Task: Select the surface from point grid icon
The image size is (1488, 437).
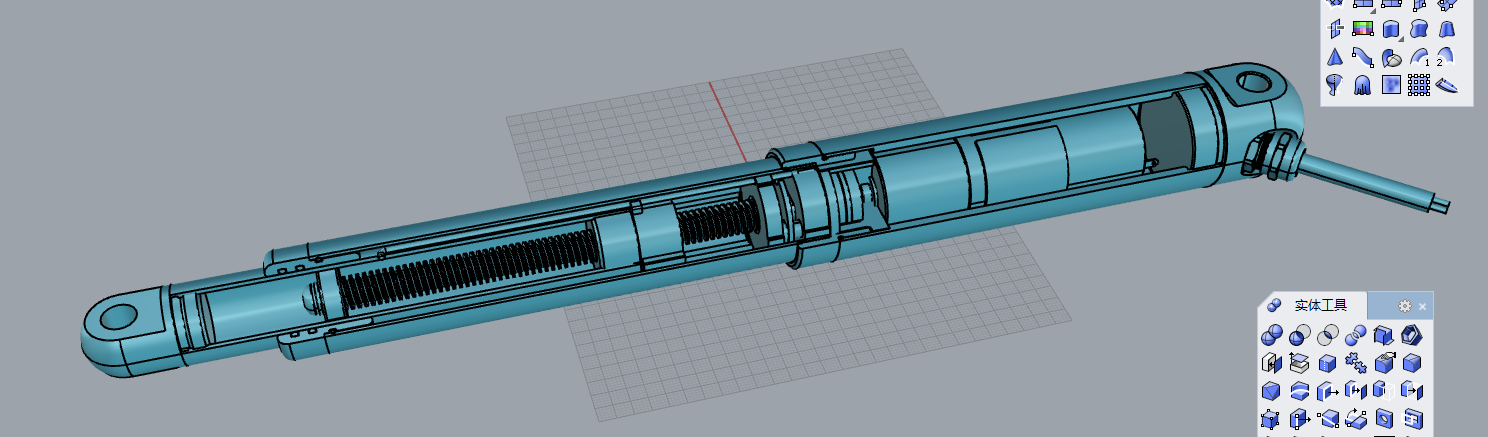Action: 1418,85
